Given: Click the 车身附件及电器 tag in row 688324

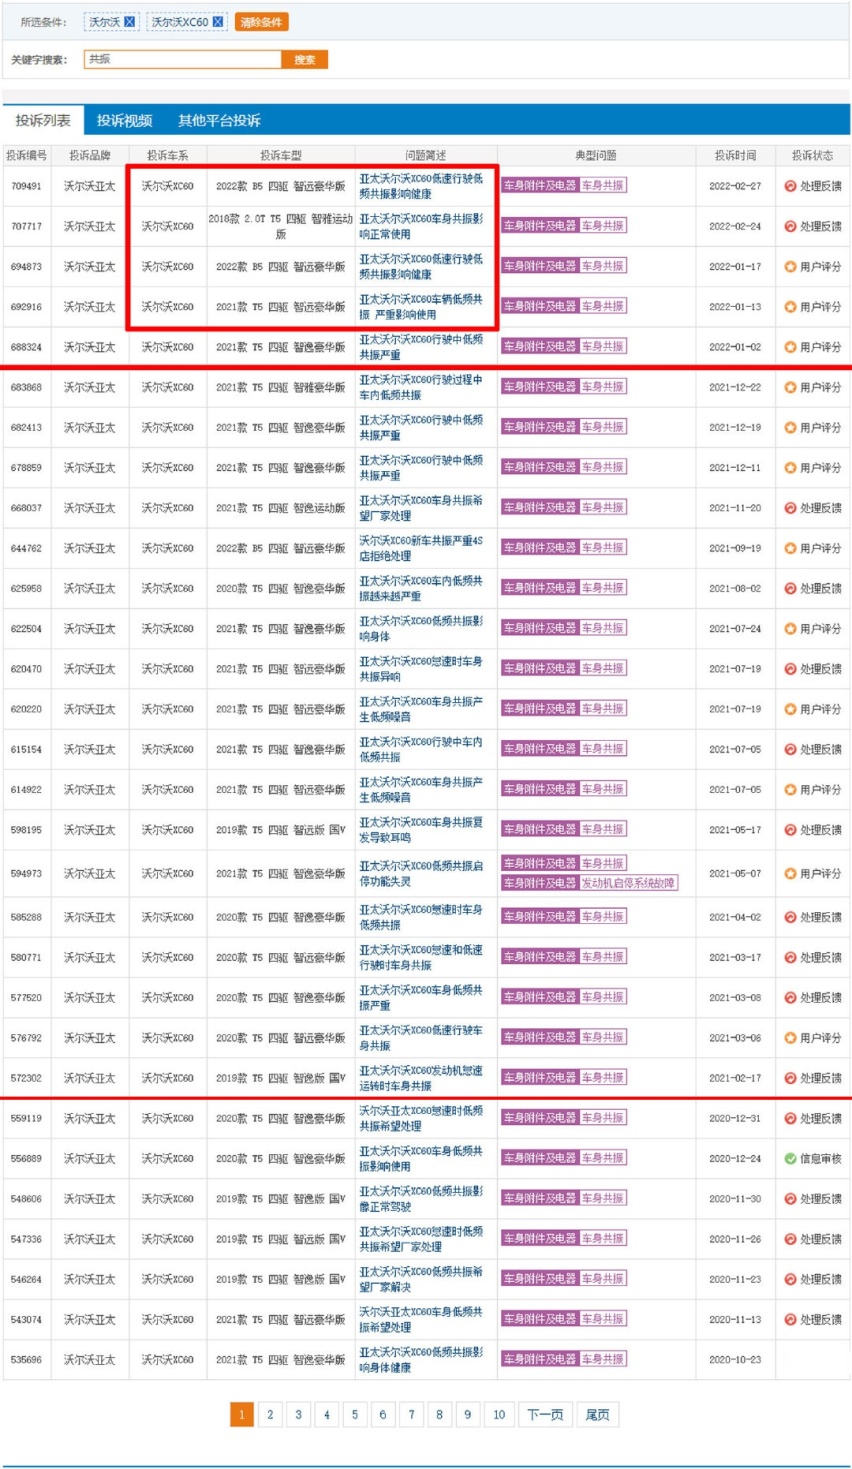Looking at the screenshot, I should 540,346.
